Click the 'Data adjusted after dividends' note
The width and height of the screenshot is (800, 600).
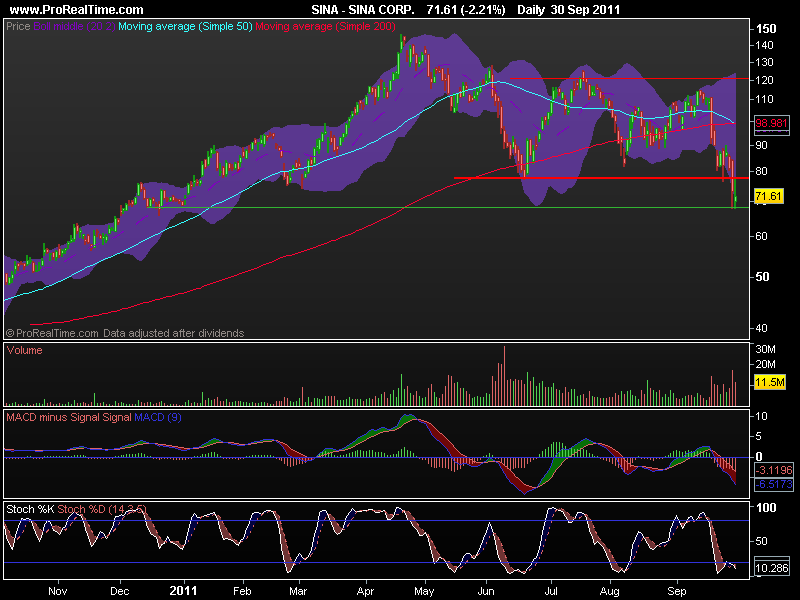point(173,333)
